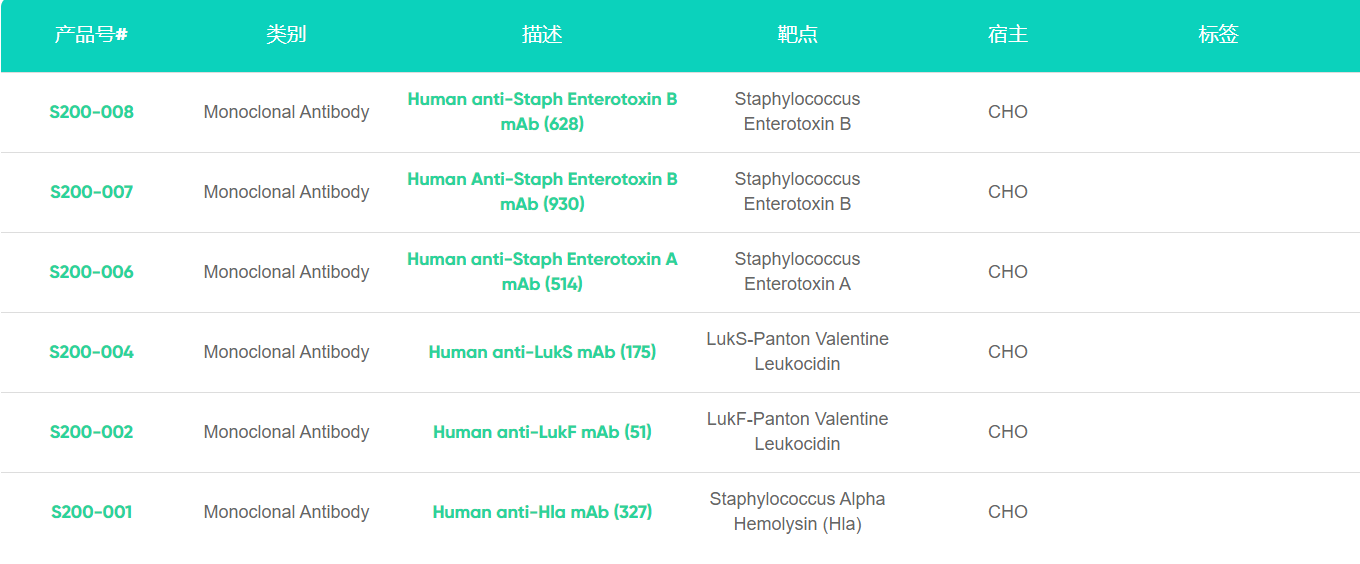Select the LukS-Panton Valentine Leukocidin target cell

pos(797,352)
